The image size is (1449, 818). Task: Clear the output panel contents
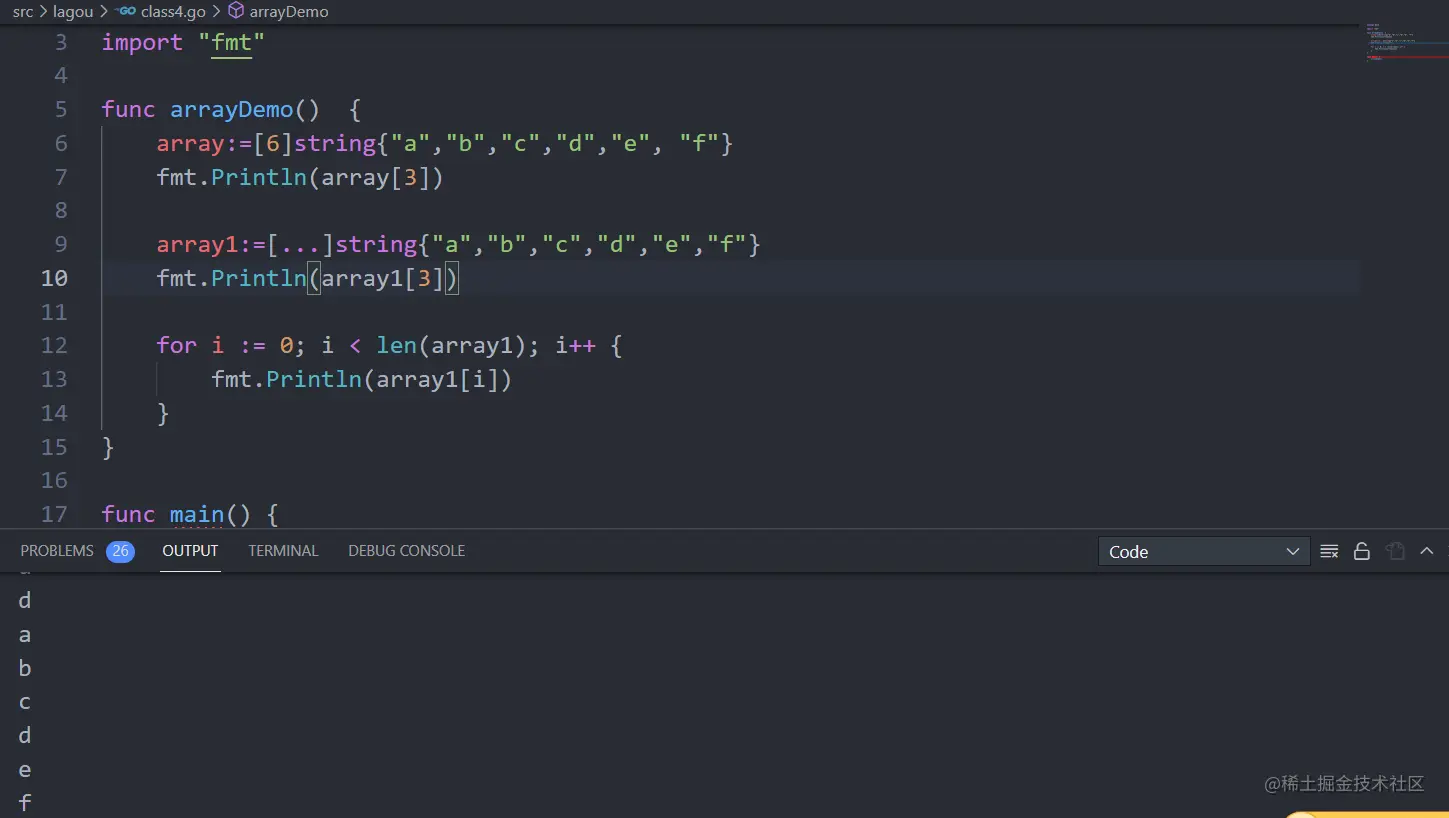click(1329, 551)
